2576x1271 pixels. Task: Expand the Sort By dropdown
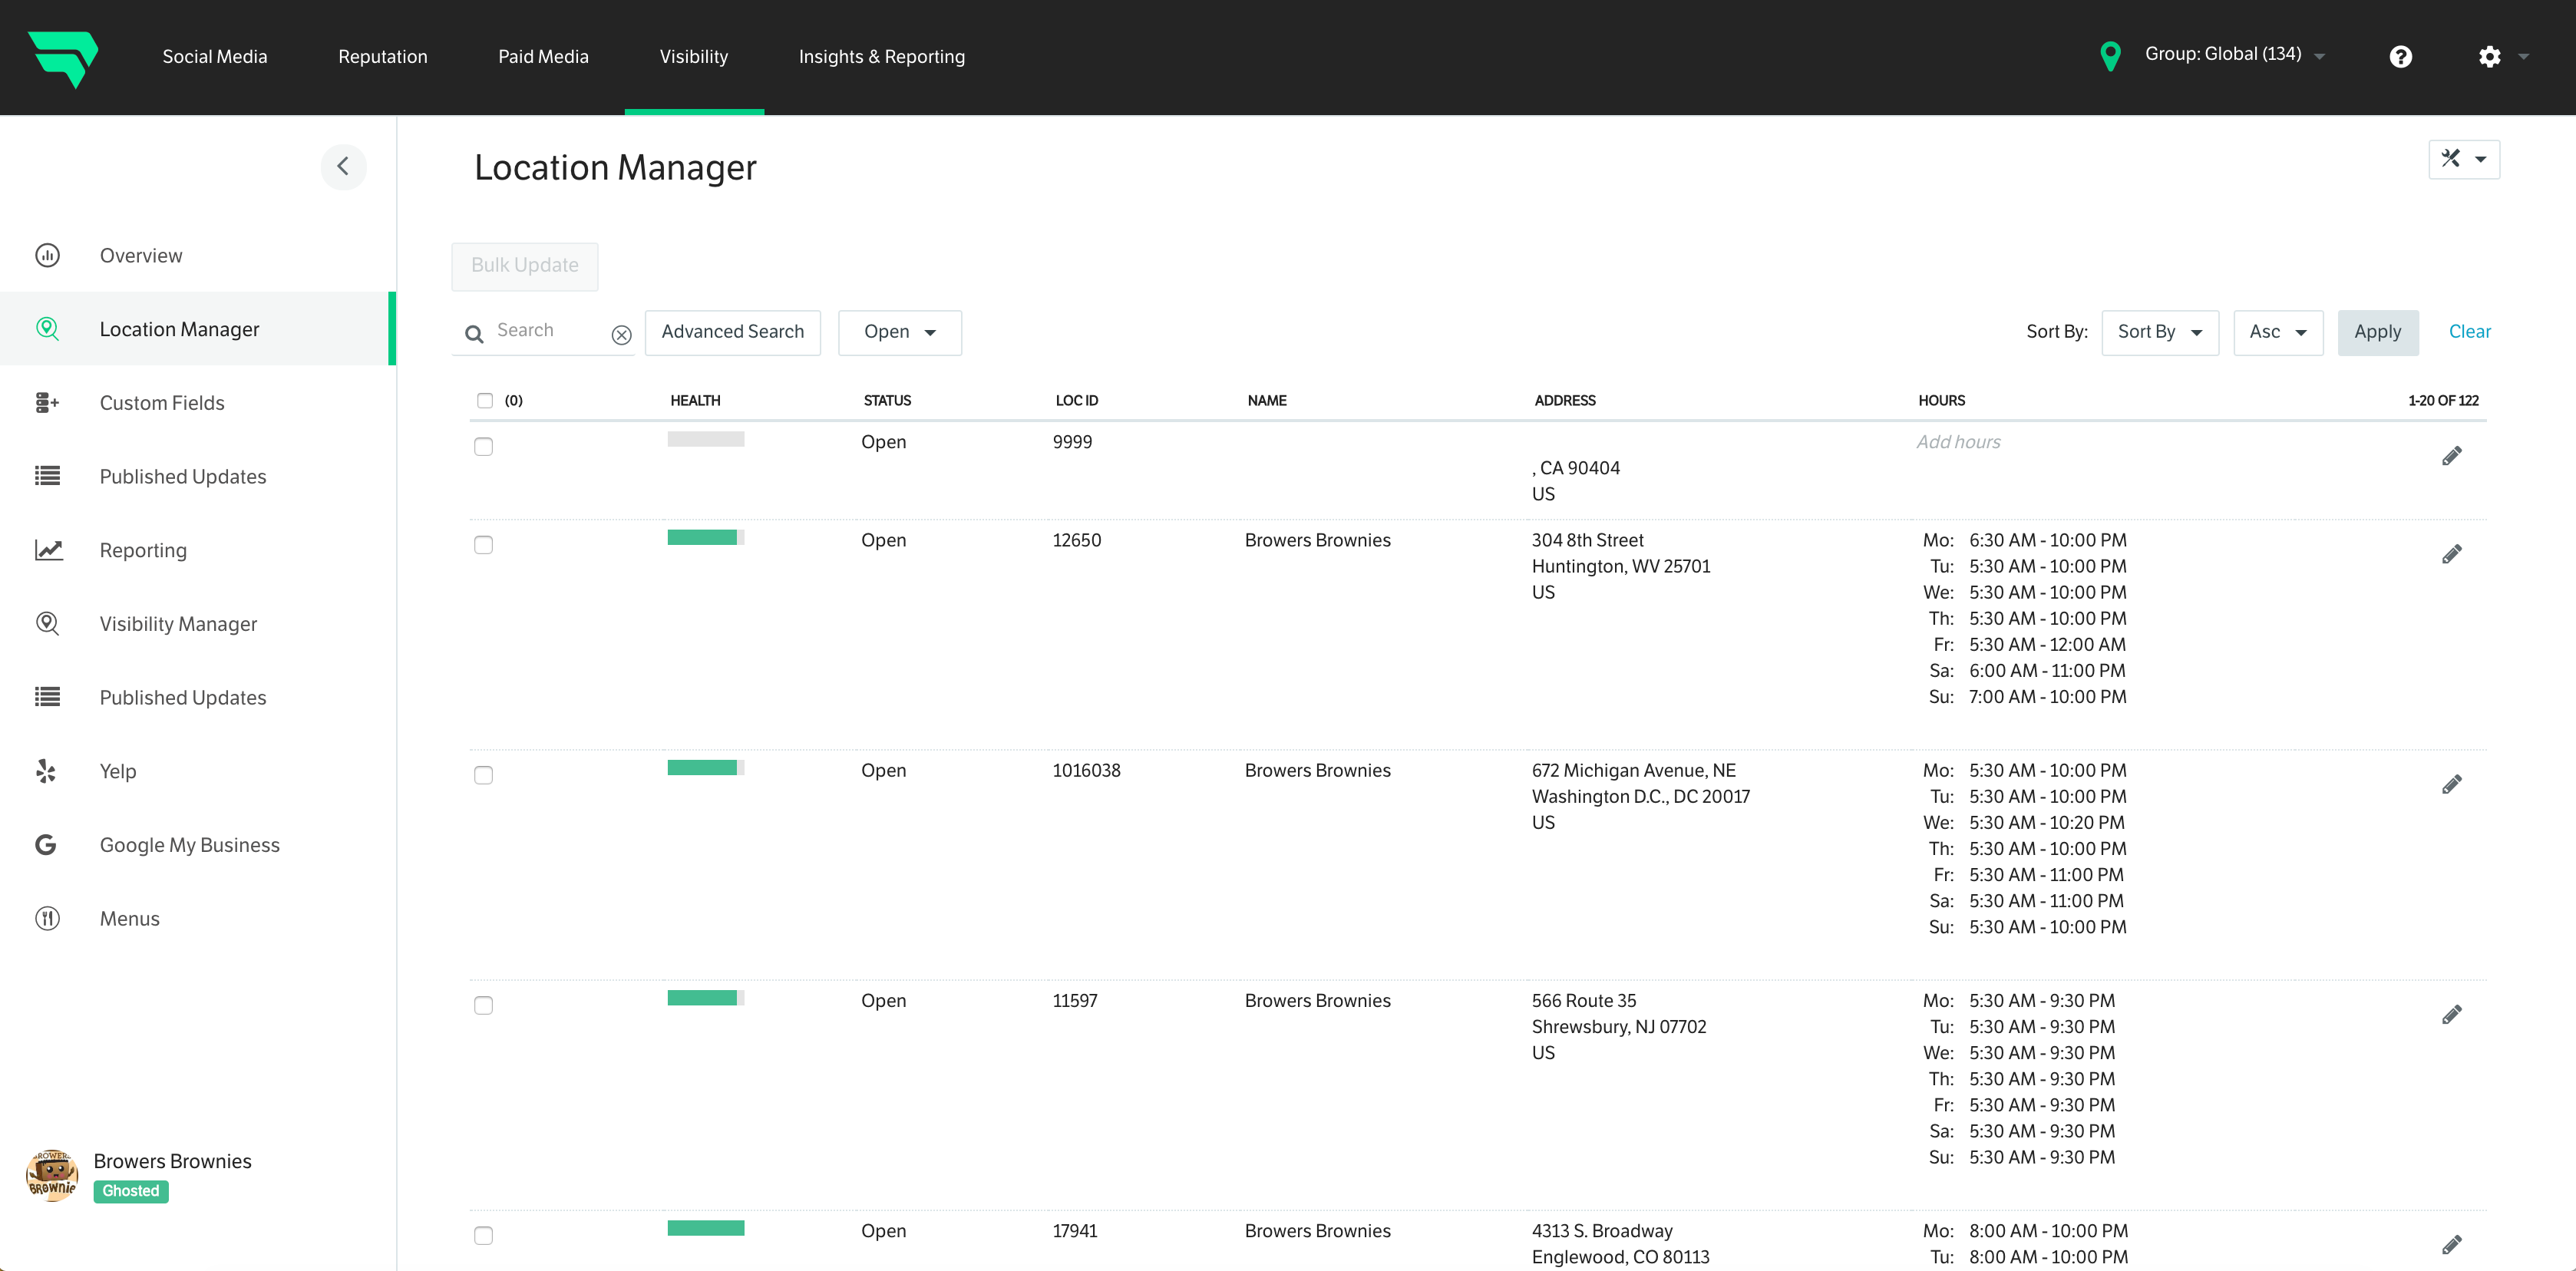tap(2160, 332)
